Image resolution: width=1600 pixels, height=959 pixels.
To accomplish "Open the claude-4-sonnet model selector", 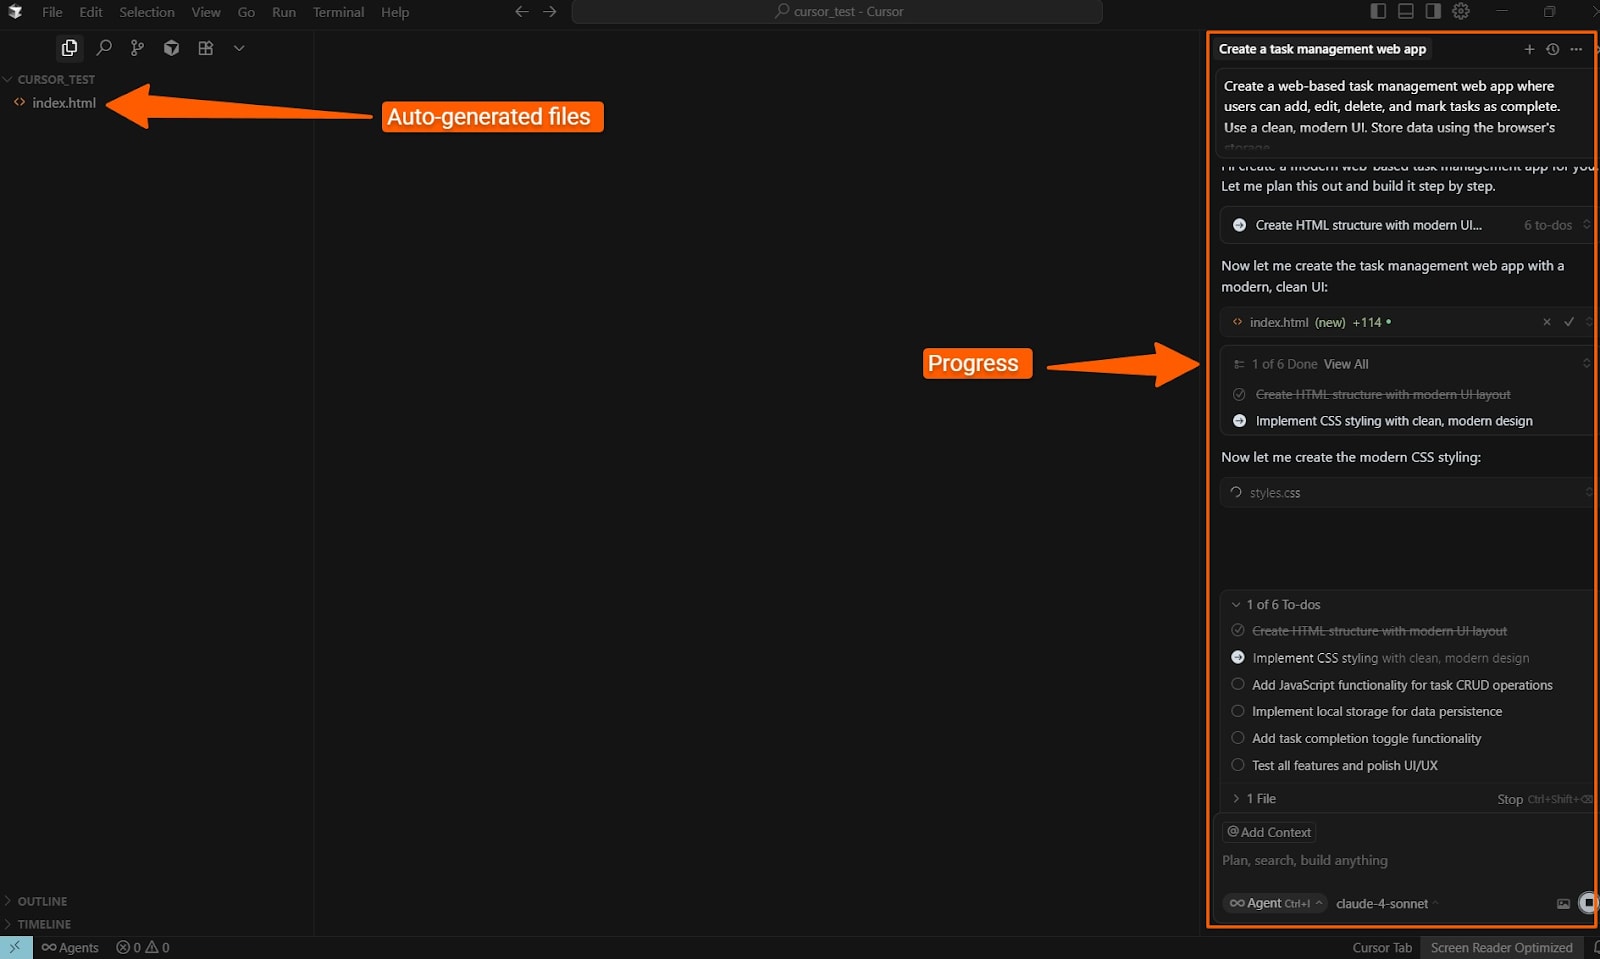I will (x=1387, y=904).
